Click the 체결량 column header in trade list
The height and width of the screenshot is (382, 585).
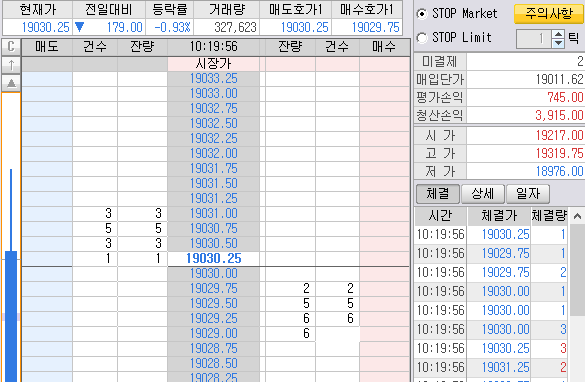tap(549, 216)
